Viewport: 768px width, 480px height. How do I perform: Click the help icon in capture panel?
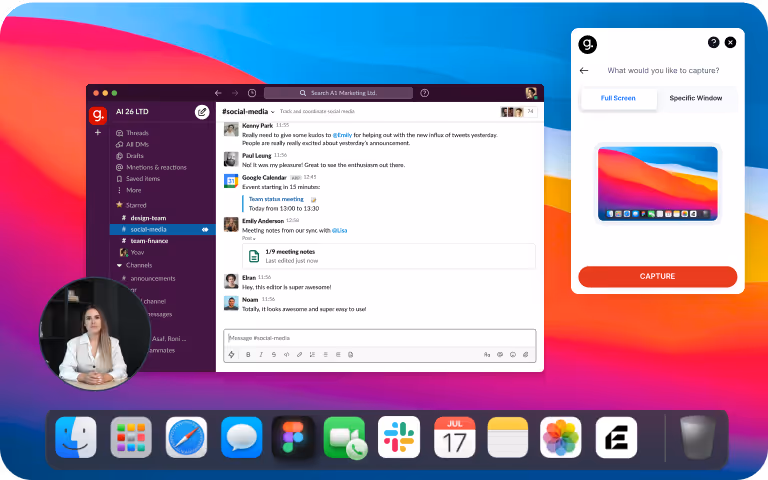pyautogui.click(x=714, y=43)
